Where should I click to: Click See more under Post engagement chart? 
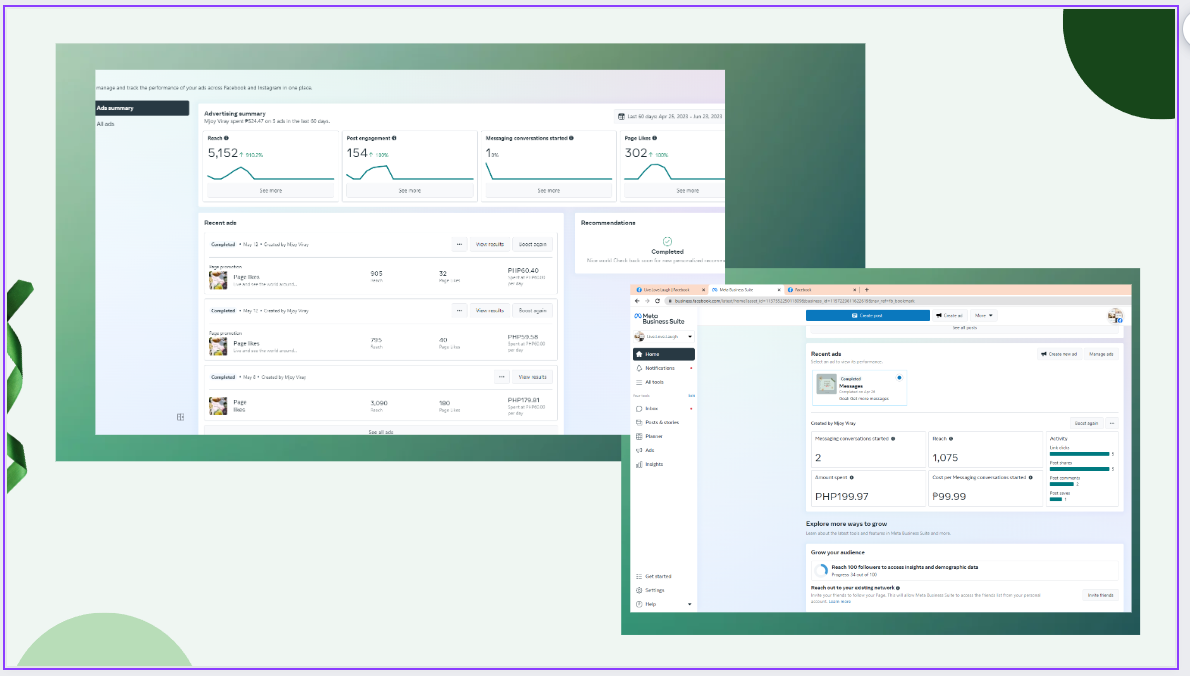410,190
